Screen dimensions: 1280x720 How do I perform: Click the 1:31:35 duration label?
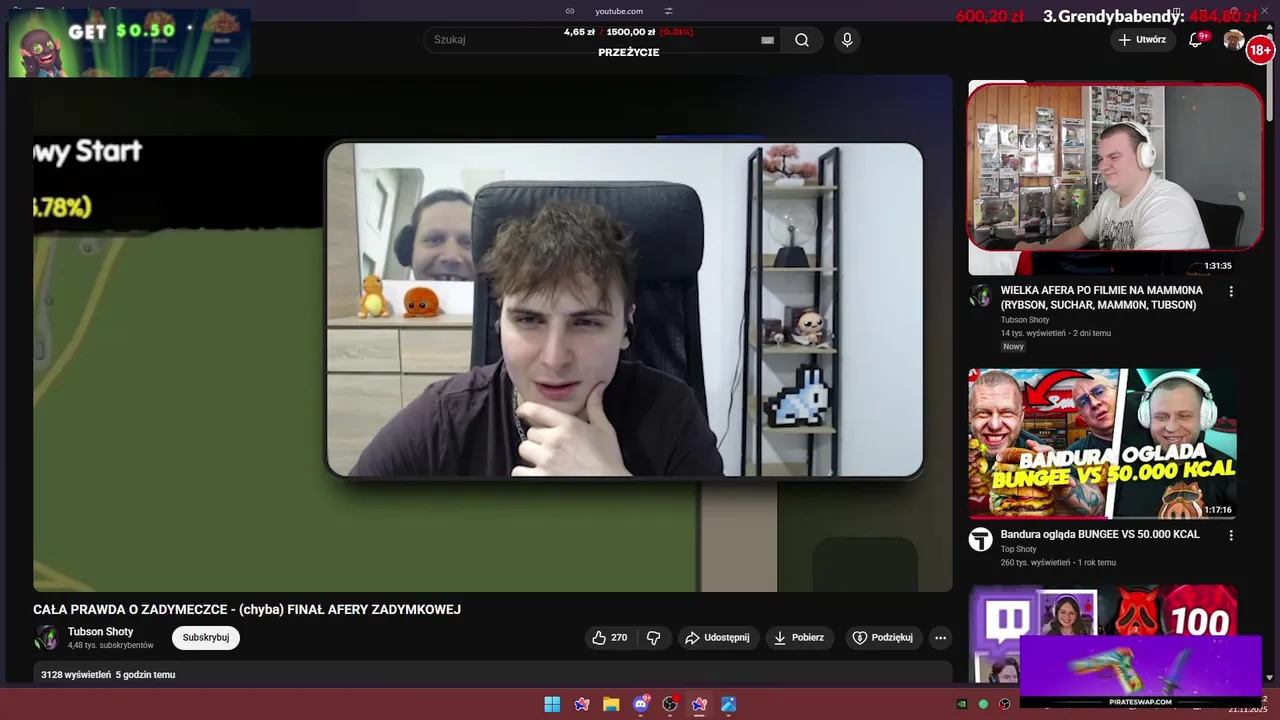pos(1217,266)
